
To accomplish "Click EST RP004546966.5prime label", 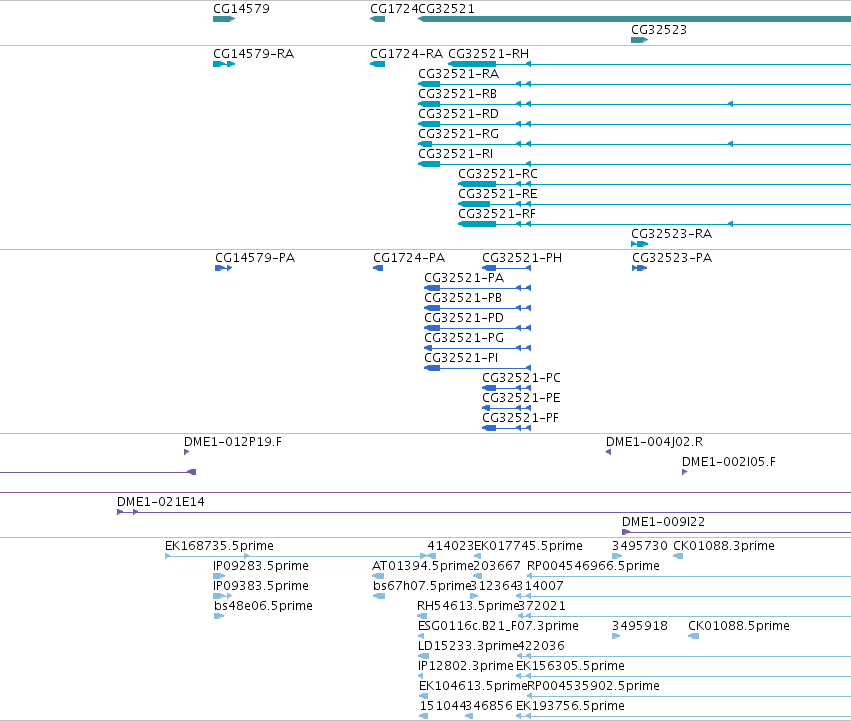I will click(594, 566).
